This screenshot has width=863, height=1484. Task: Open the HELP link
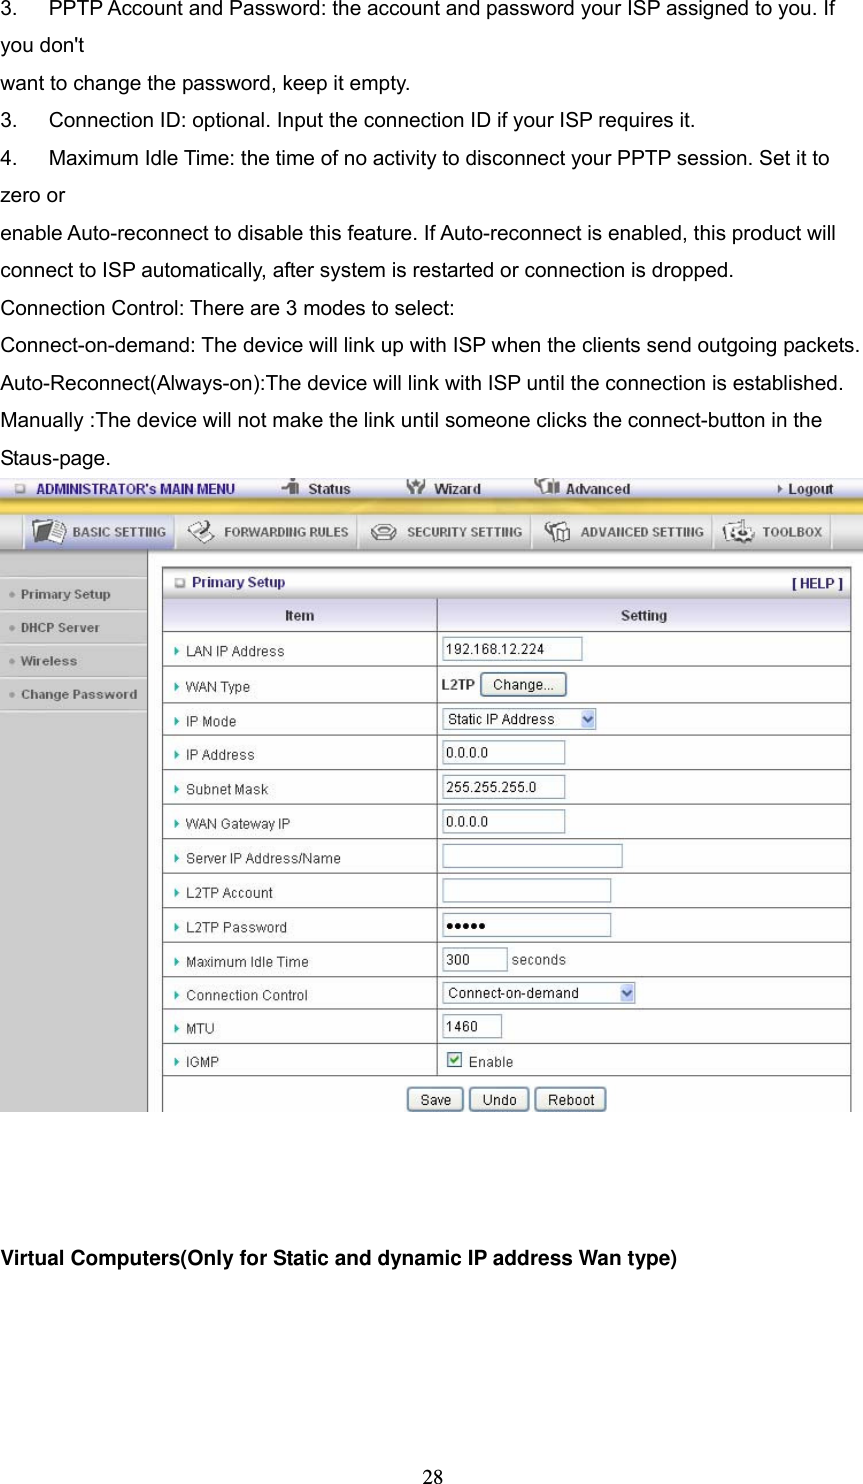point(817,582)
